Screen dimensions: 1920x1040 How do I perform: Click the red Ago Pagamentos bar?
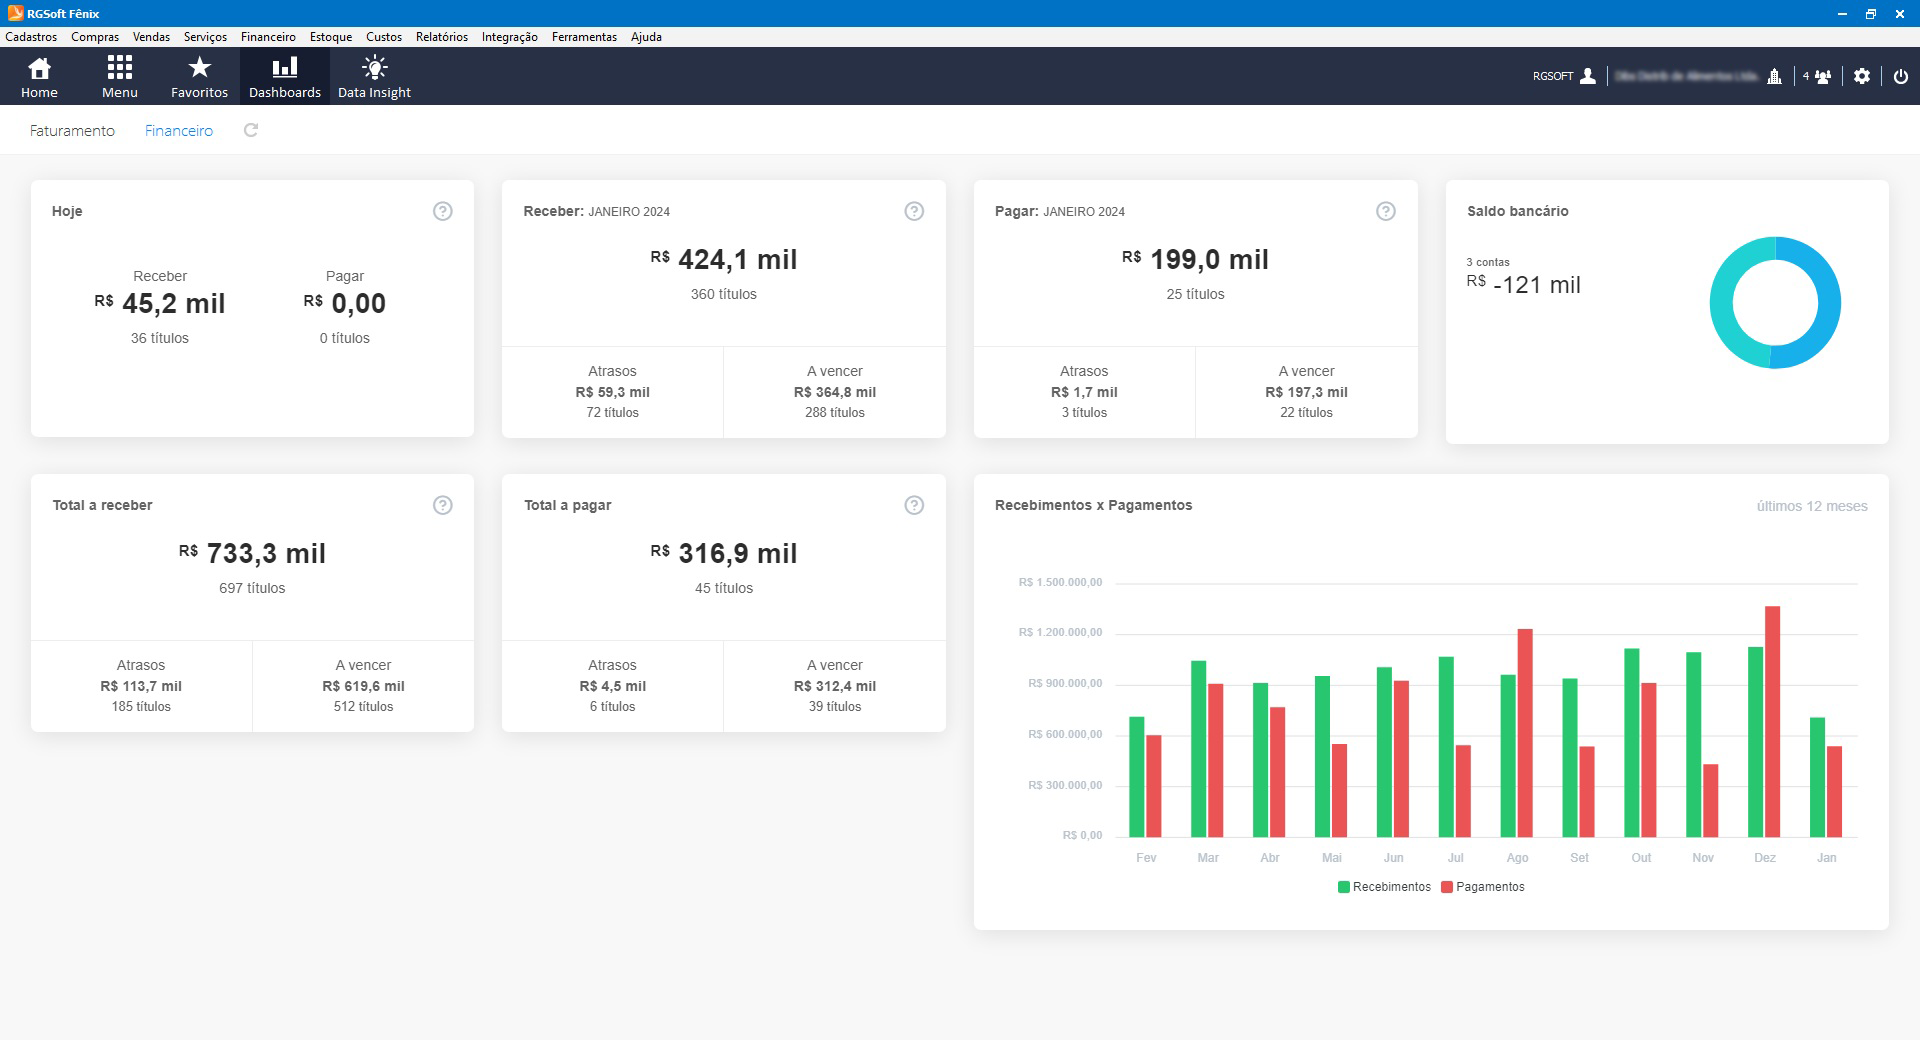coord(1525,733)
